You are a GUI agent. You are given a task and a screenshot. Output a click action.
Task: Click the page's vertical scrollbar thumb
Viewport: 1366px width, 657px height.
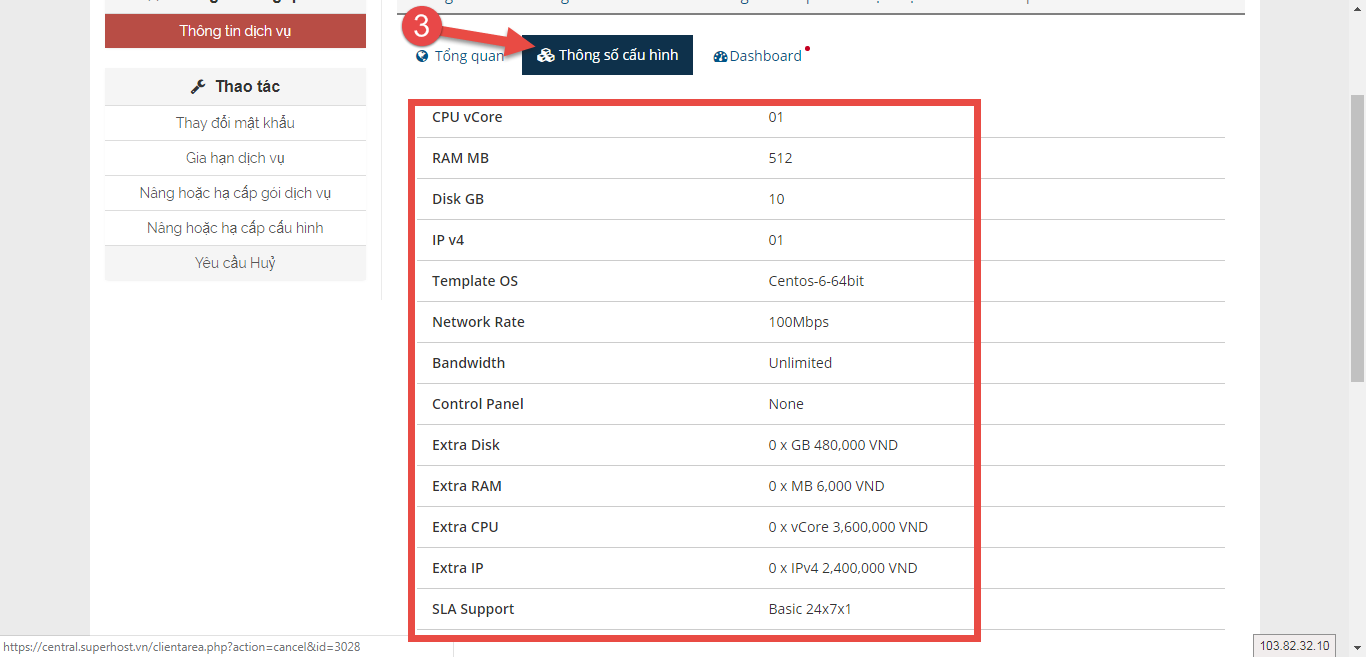(1357, 238)
